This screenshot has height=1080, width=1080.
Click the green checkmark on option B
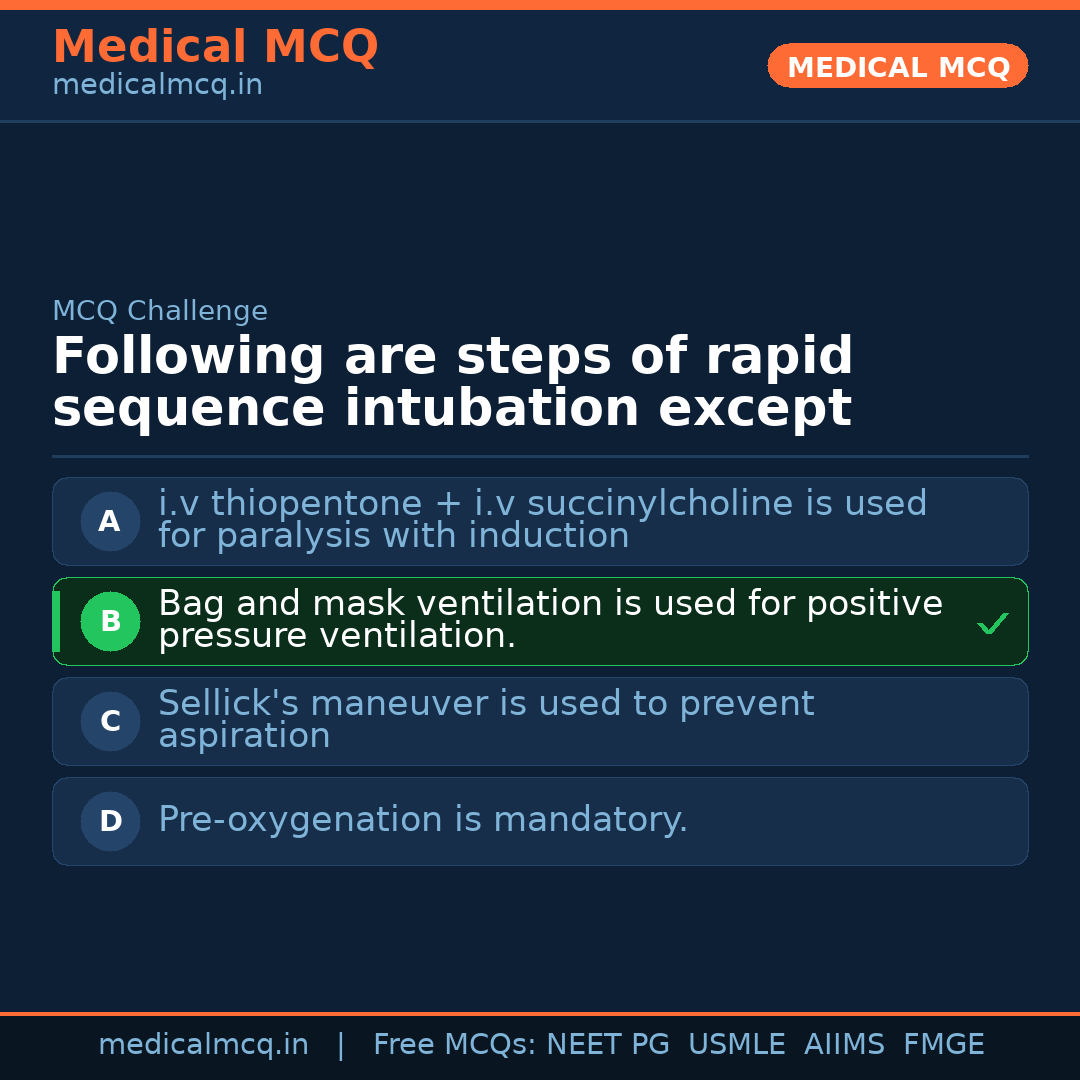[x=992, y=624]
